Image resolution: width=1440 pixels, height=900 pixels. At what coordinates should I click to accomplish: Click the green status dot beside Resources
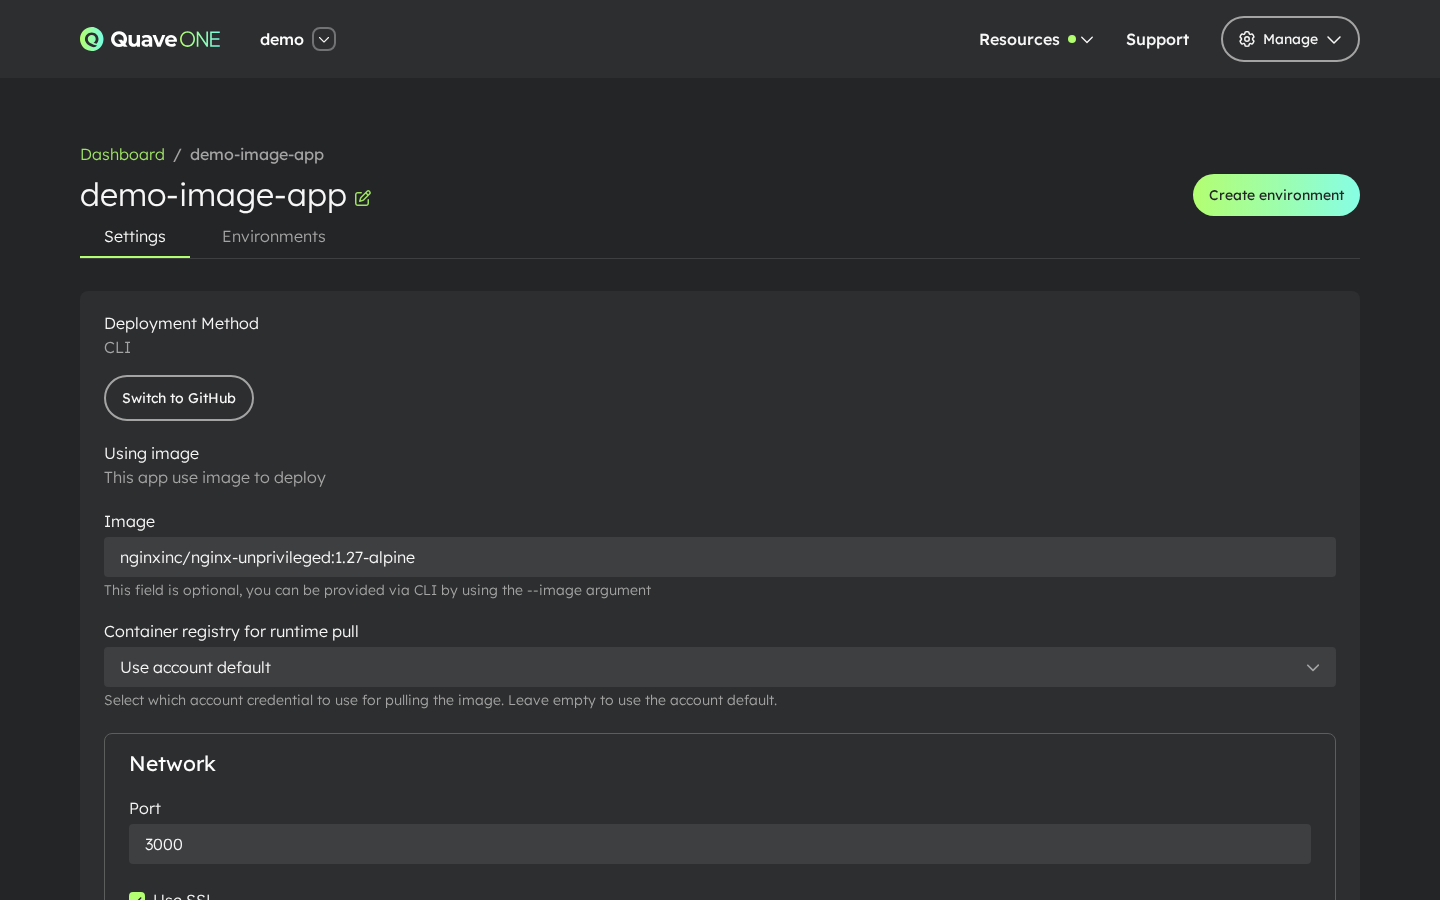pyautogui.click(x=1072, y=39)
